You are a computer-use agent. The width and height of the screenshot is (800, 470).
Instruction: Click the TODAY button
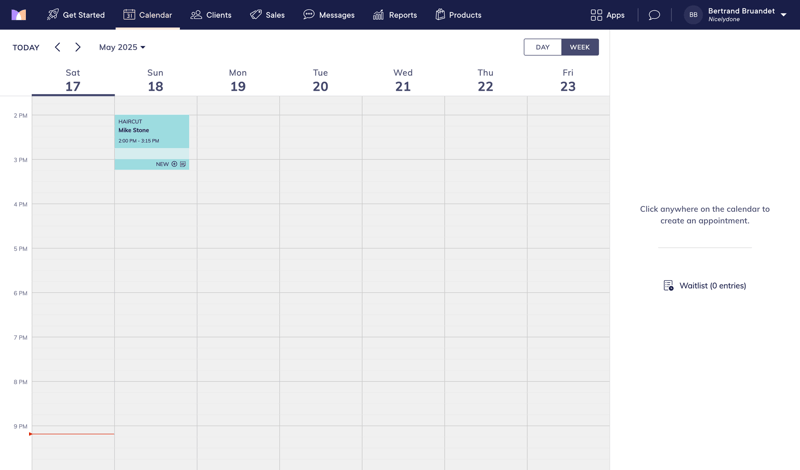click(x=26, y=47)
